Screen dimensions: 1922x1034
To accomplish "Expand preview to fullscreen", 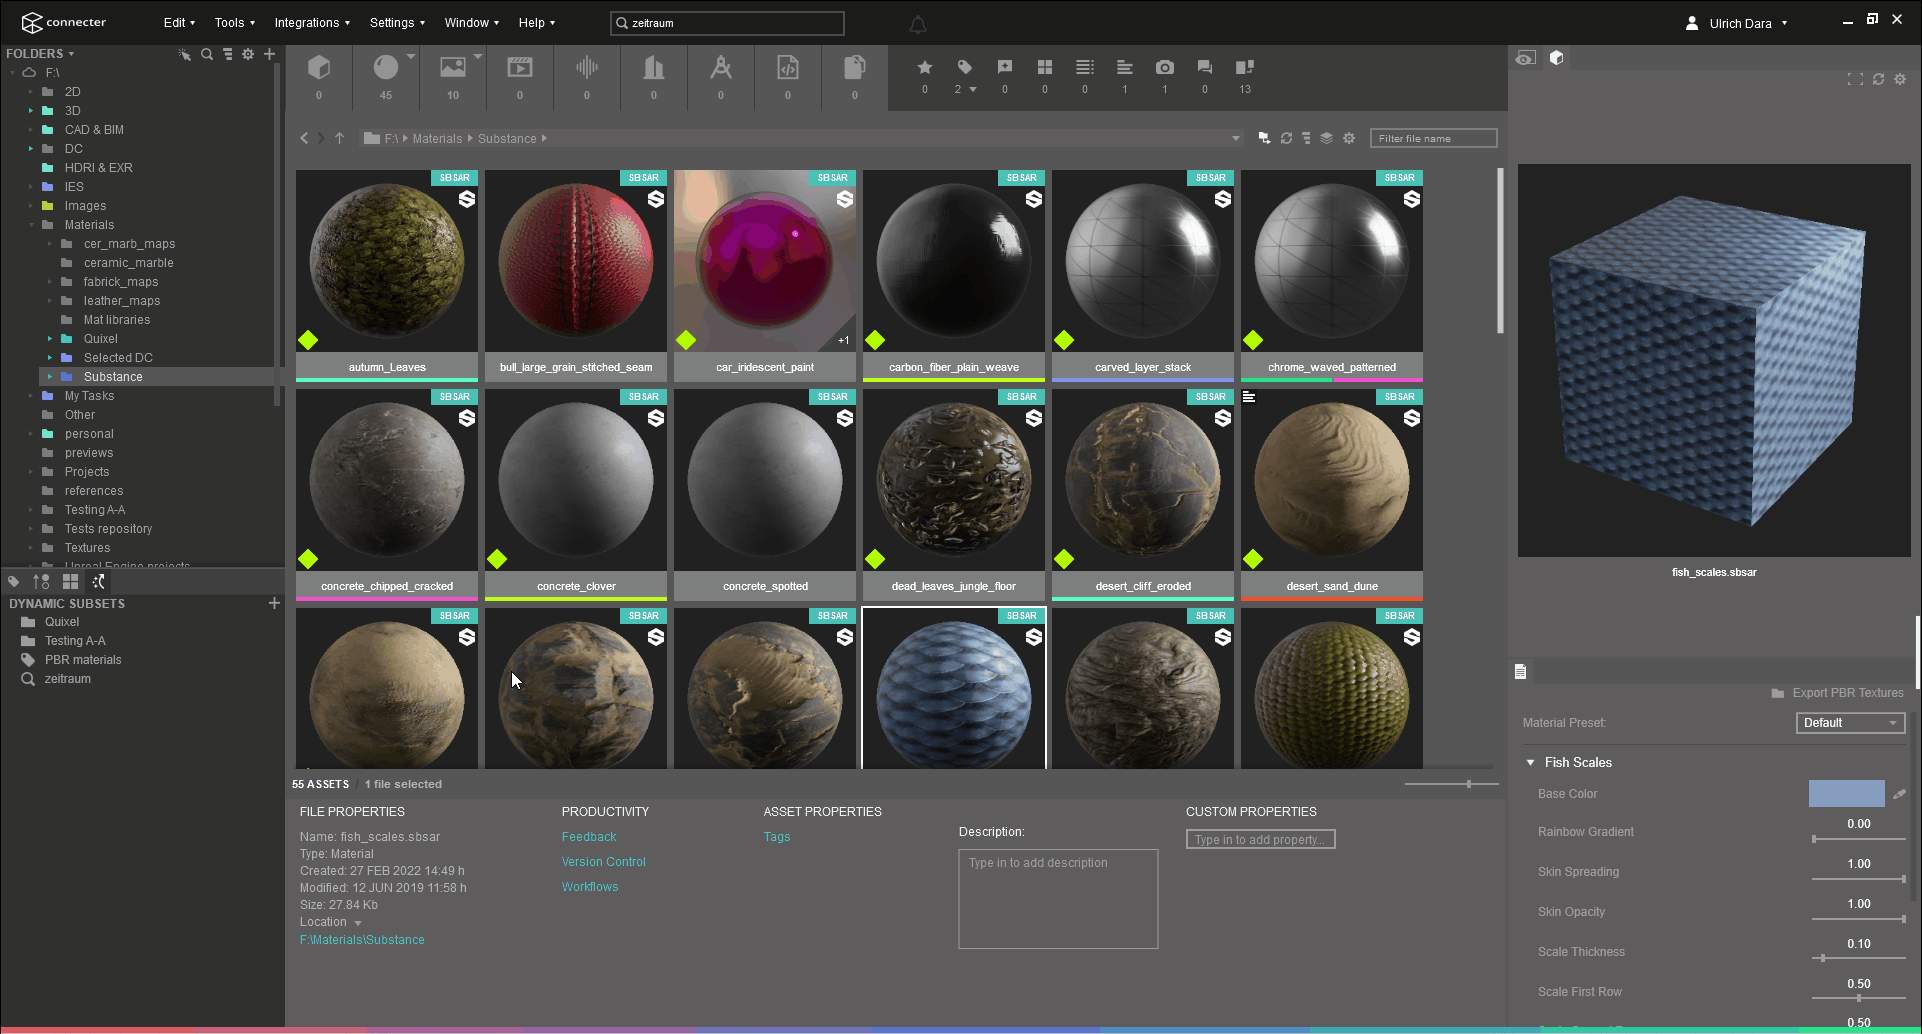I will [1855, 79].
